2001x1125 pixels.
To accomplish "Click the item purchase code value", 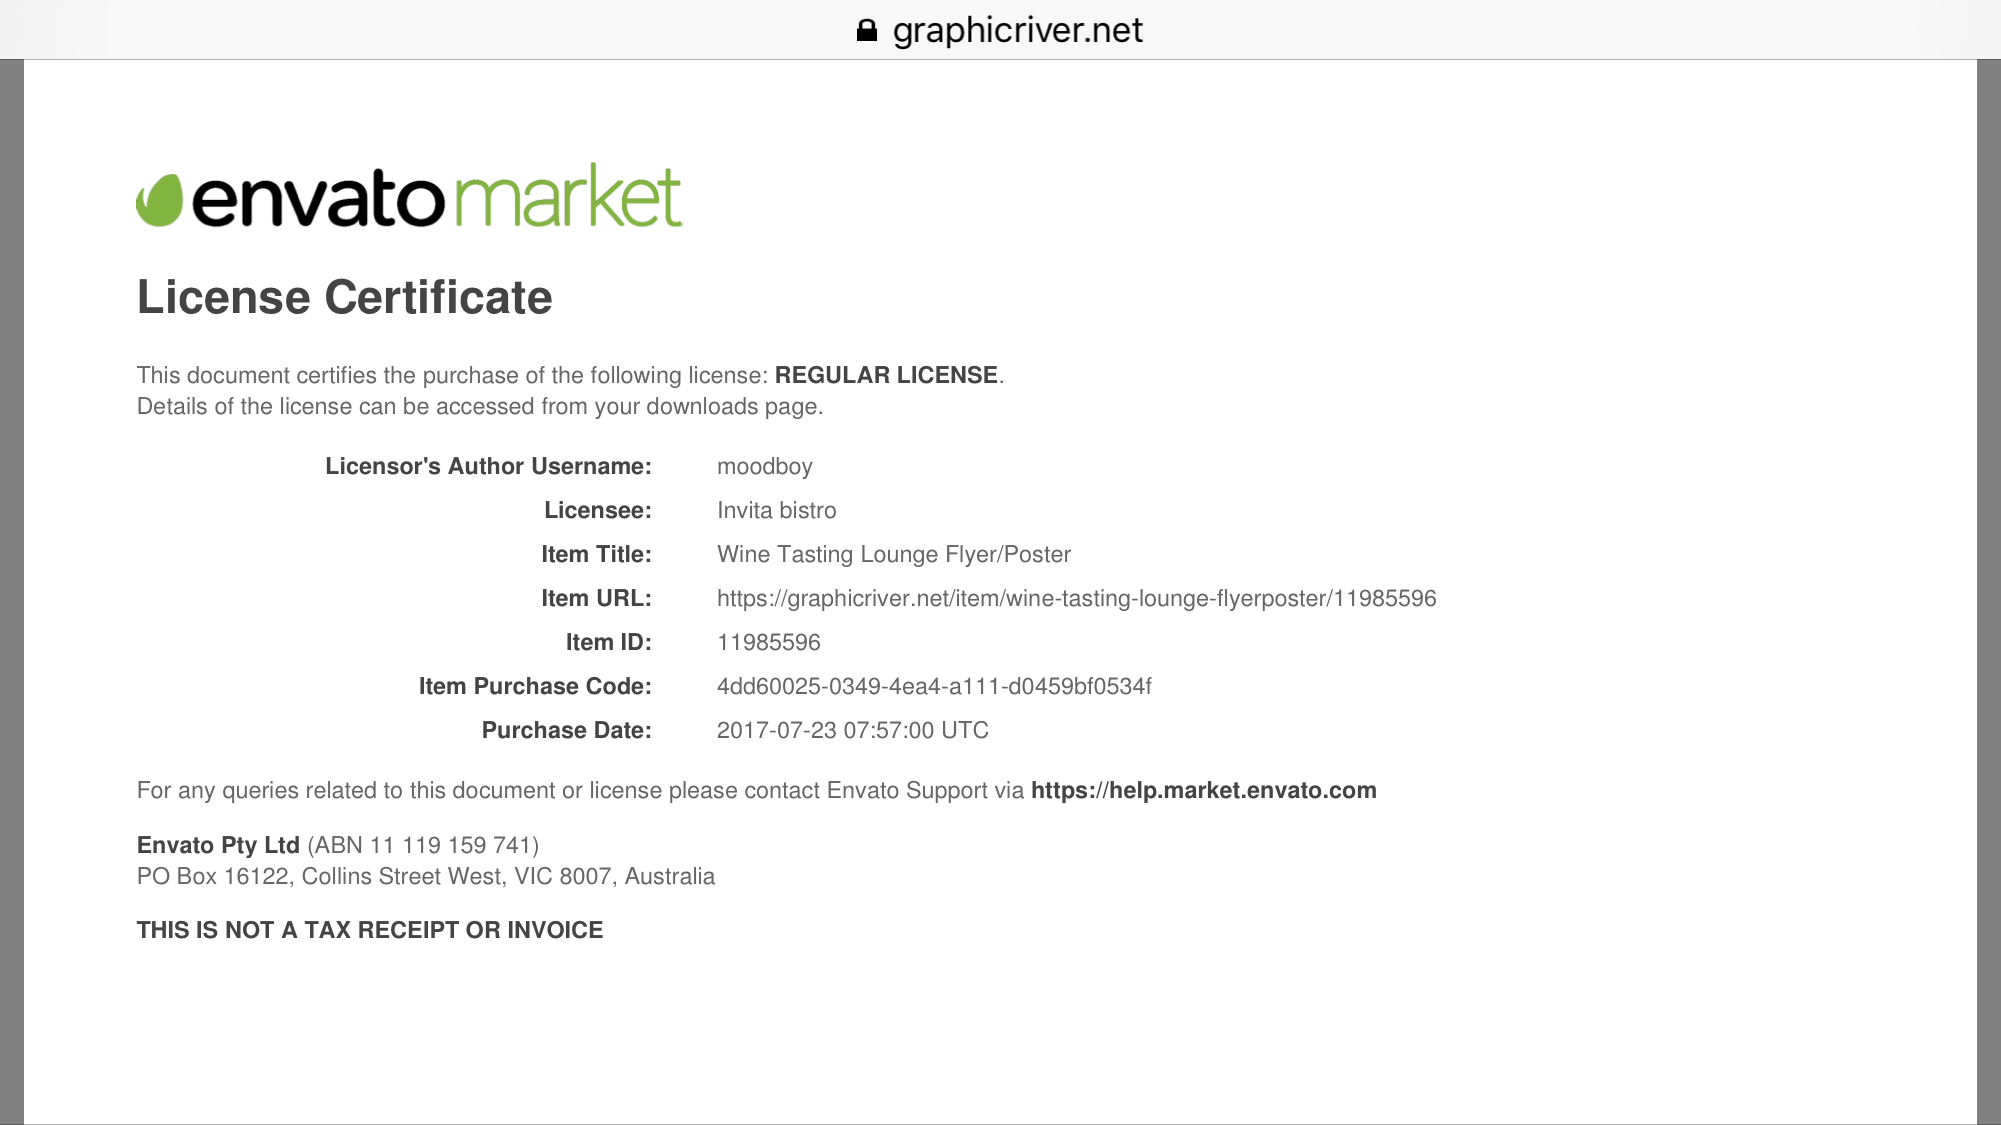I will pyautogui.click(x=933, y=686).
